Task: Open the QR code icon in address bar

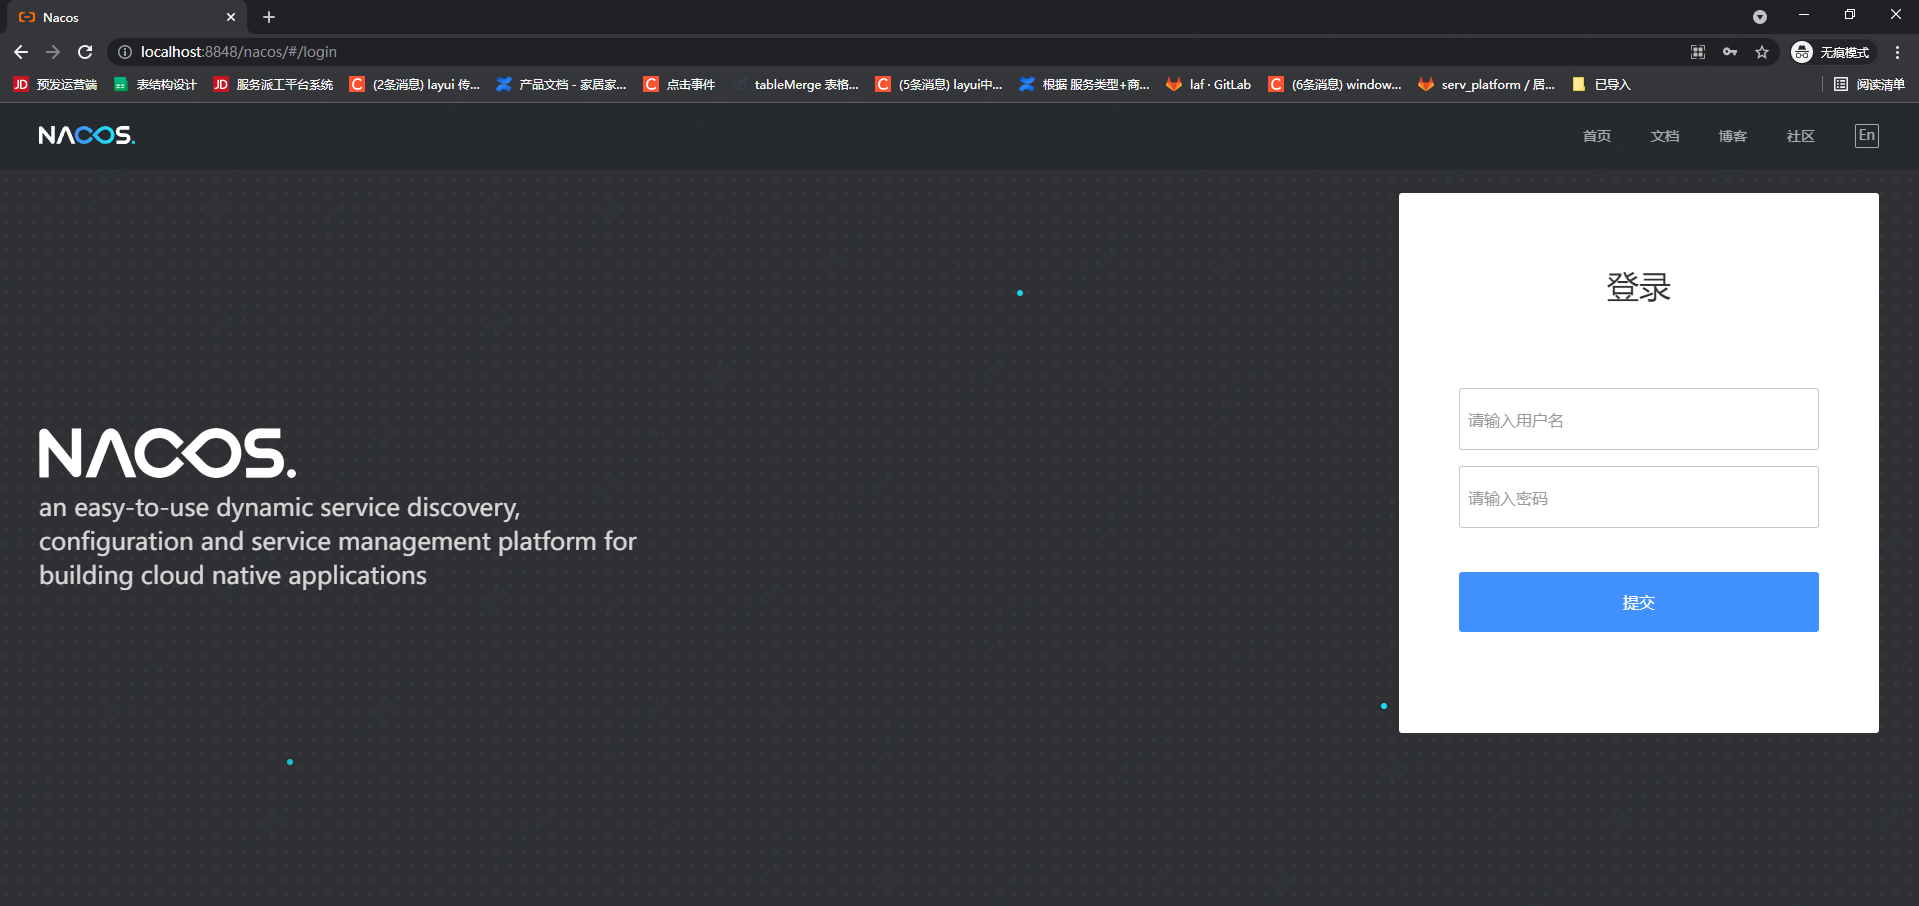Action: point(1698,52)
